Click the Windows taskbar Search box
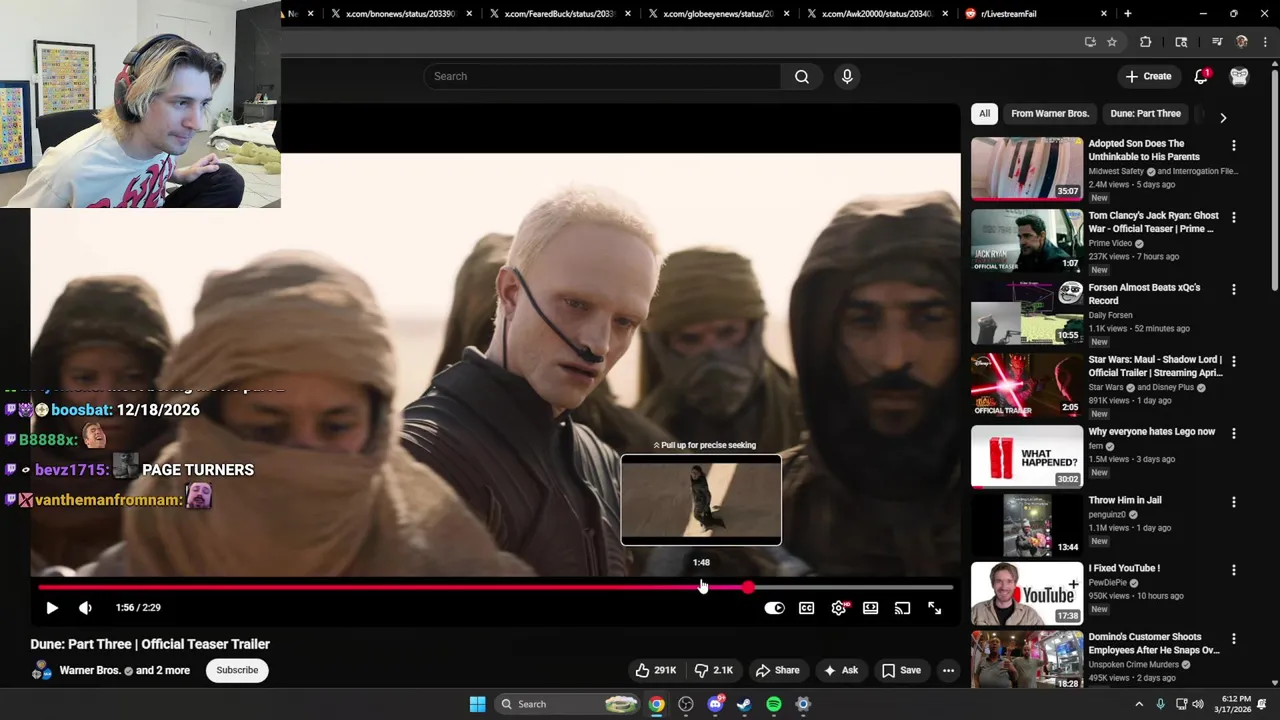Viewport: 1280px width, 720px height. [567, 704]
